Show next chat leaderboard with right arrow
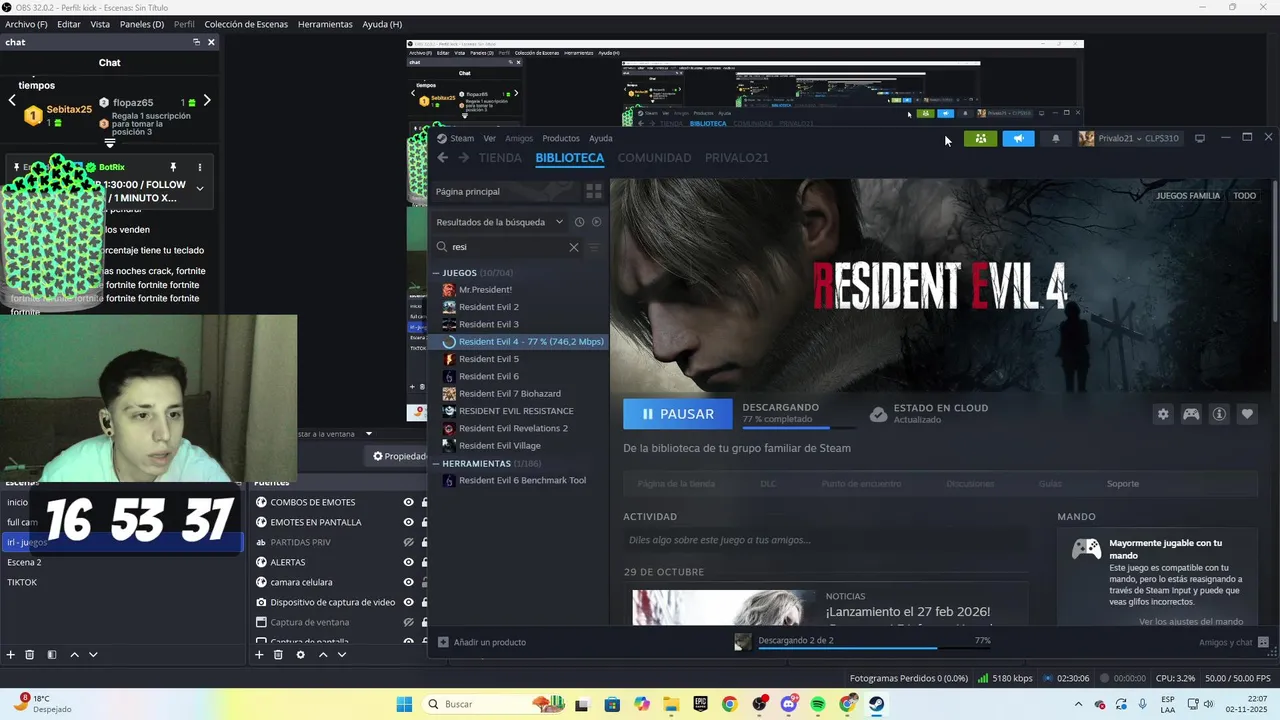Screen dimensions: 1280x720 [207, 101]
